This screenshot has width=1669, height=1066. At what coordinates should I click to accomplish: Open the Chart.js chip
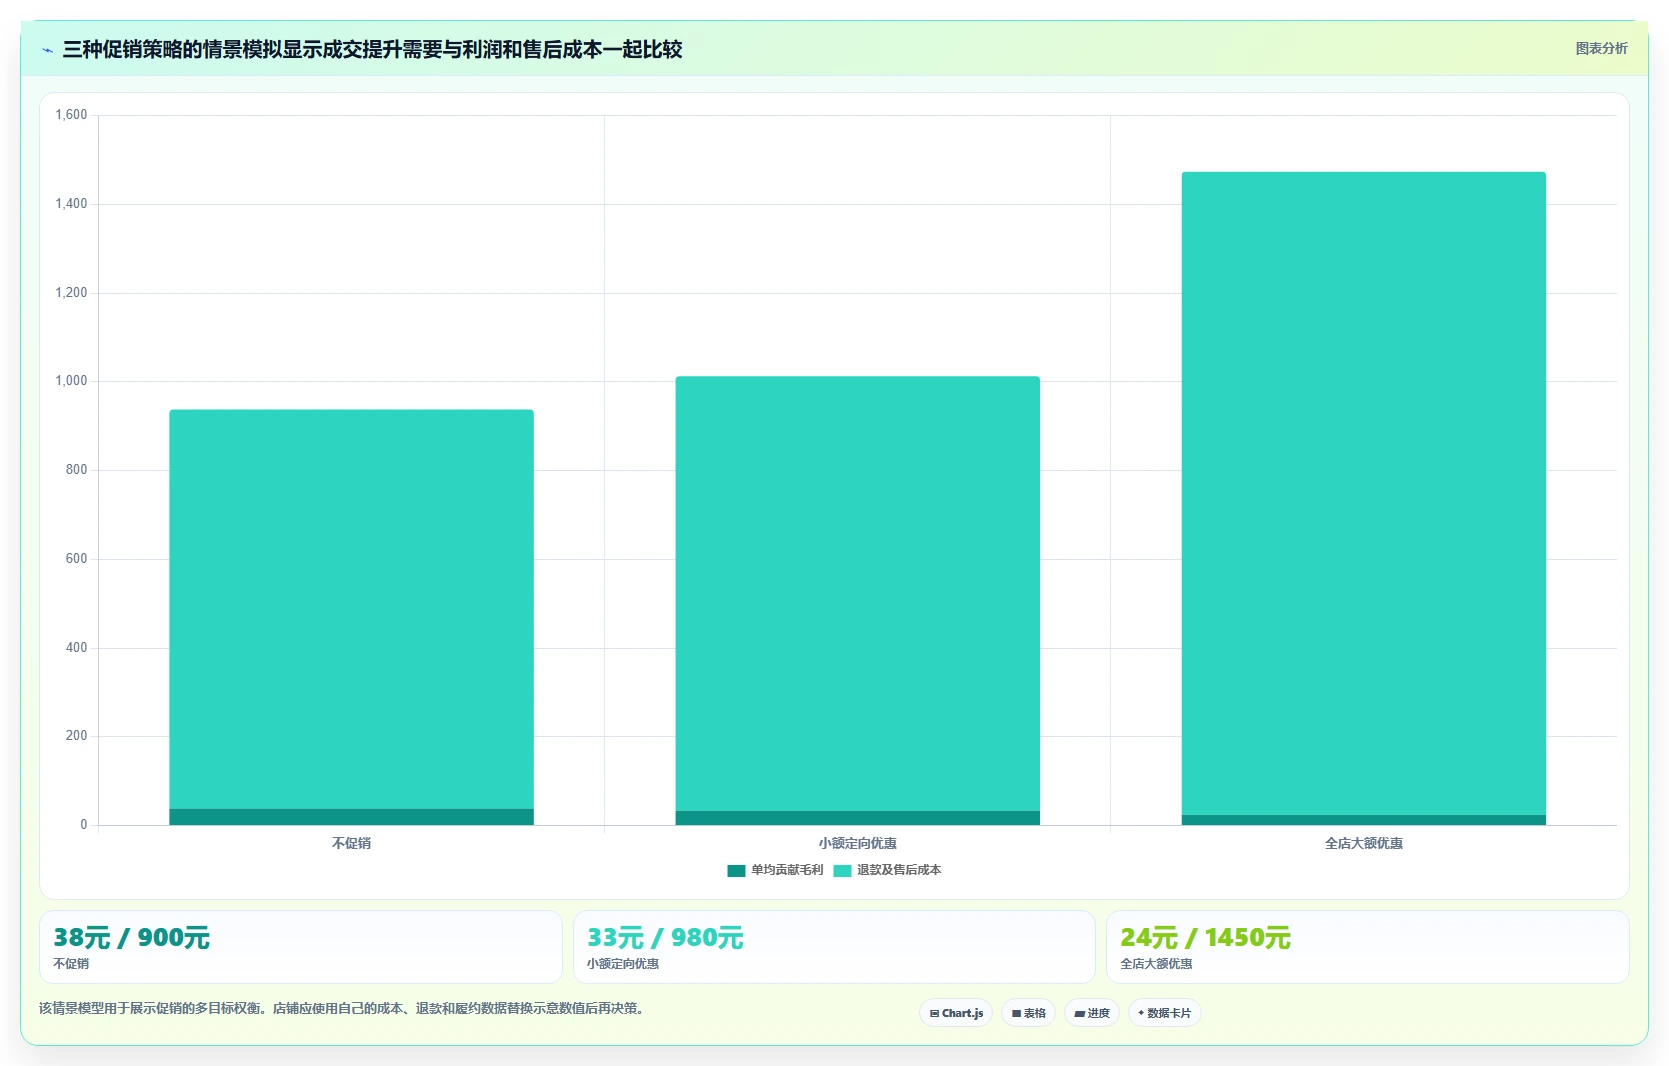tap(956, 1013)
